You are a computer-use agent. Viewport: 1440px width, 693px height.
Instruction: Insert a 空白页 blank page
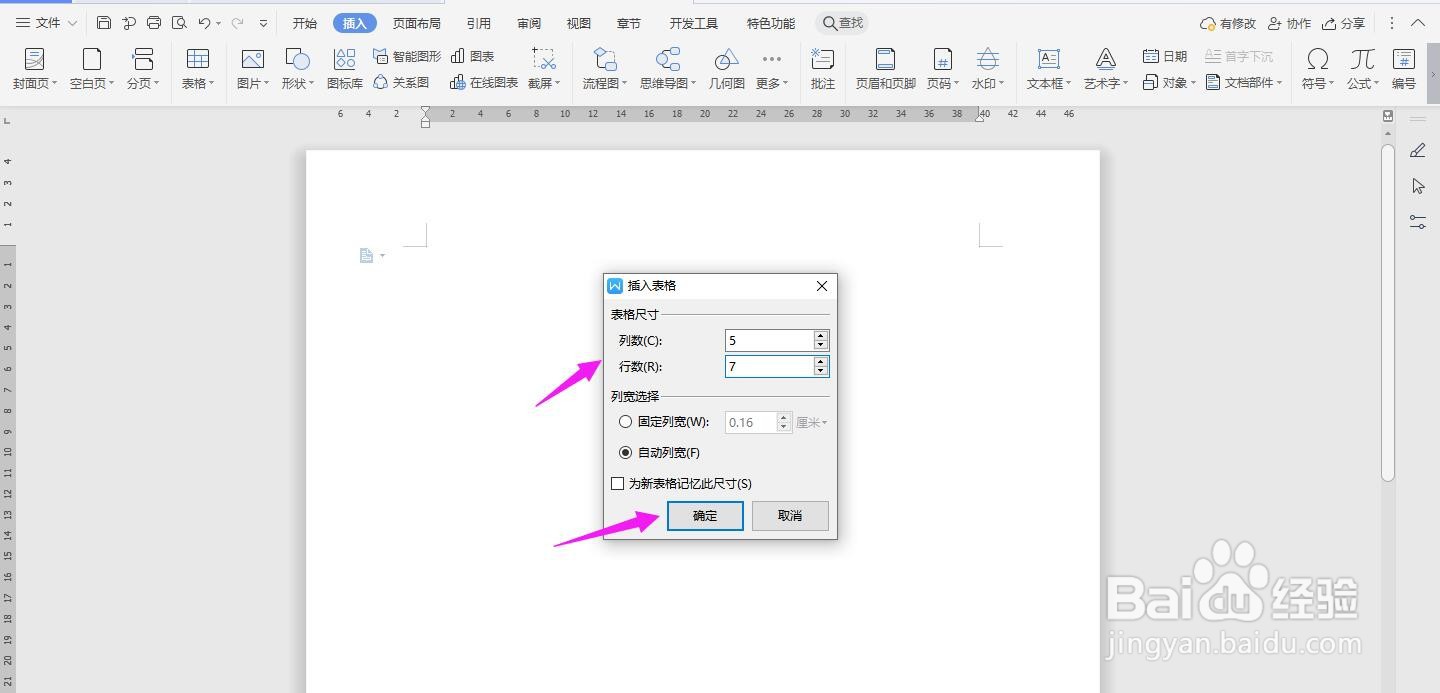92,69
